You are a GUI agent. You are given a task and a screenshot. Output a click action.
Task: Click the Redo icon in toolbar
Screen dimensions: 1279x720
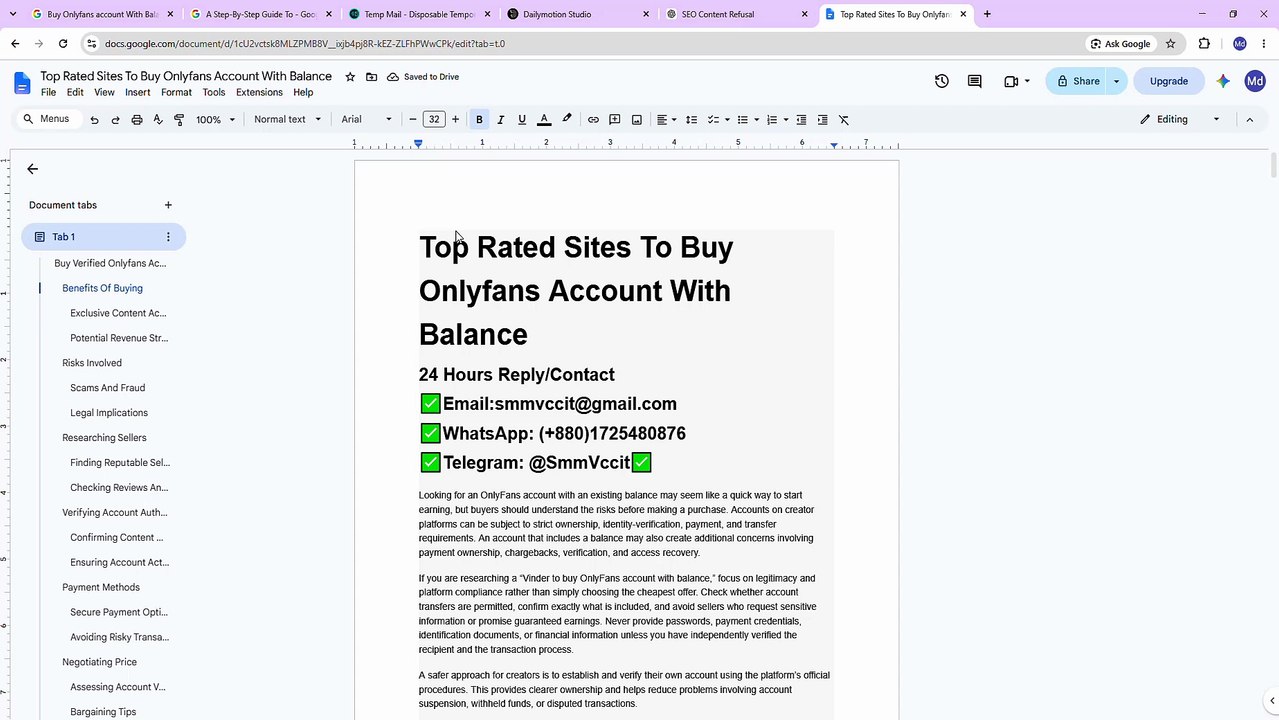[115, 120]
